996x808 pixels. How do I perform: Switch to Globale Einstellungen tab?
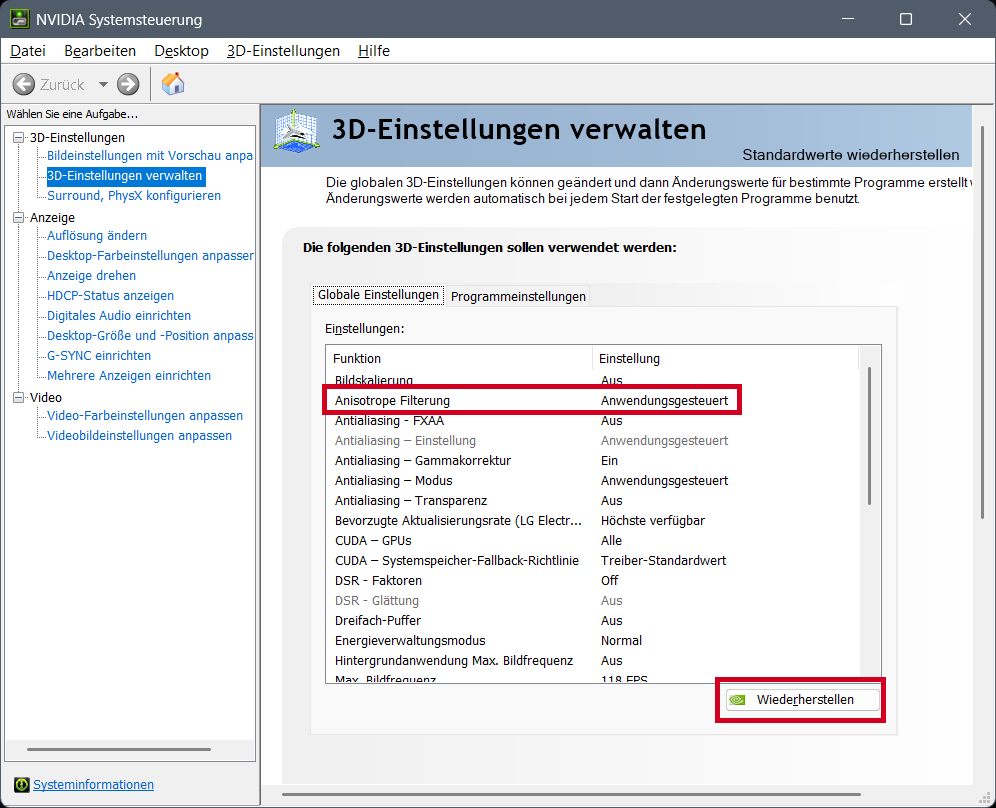click(x=379, y=295)
